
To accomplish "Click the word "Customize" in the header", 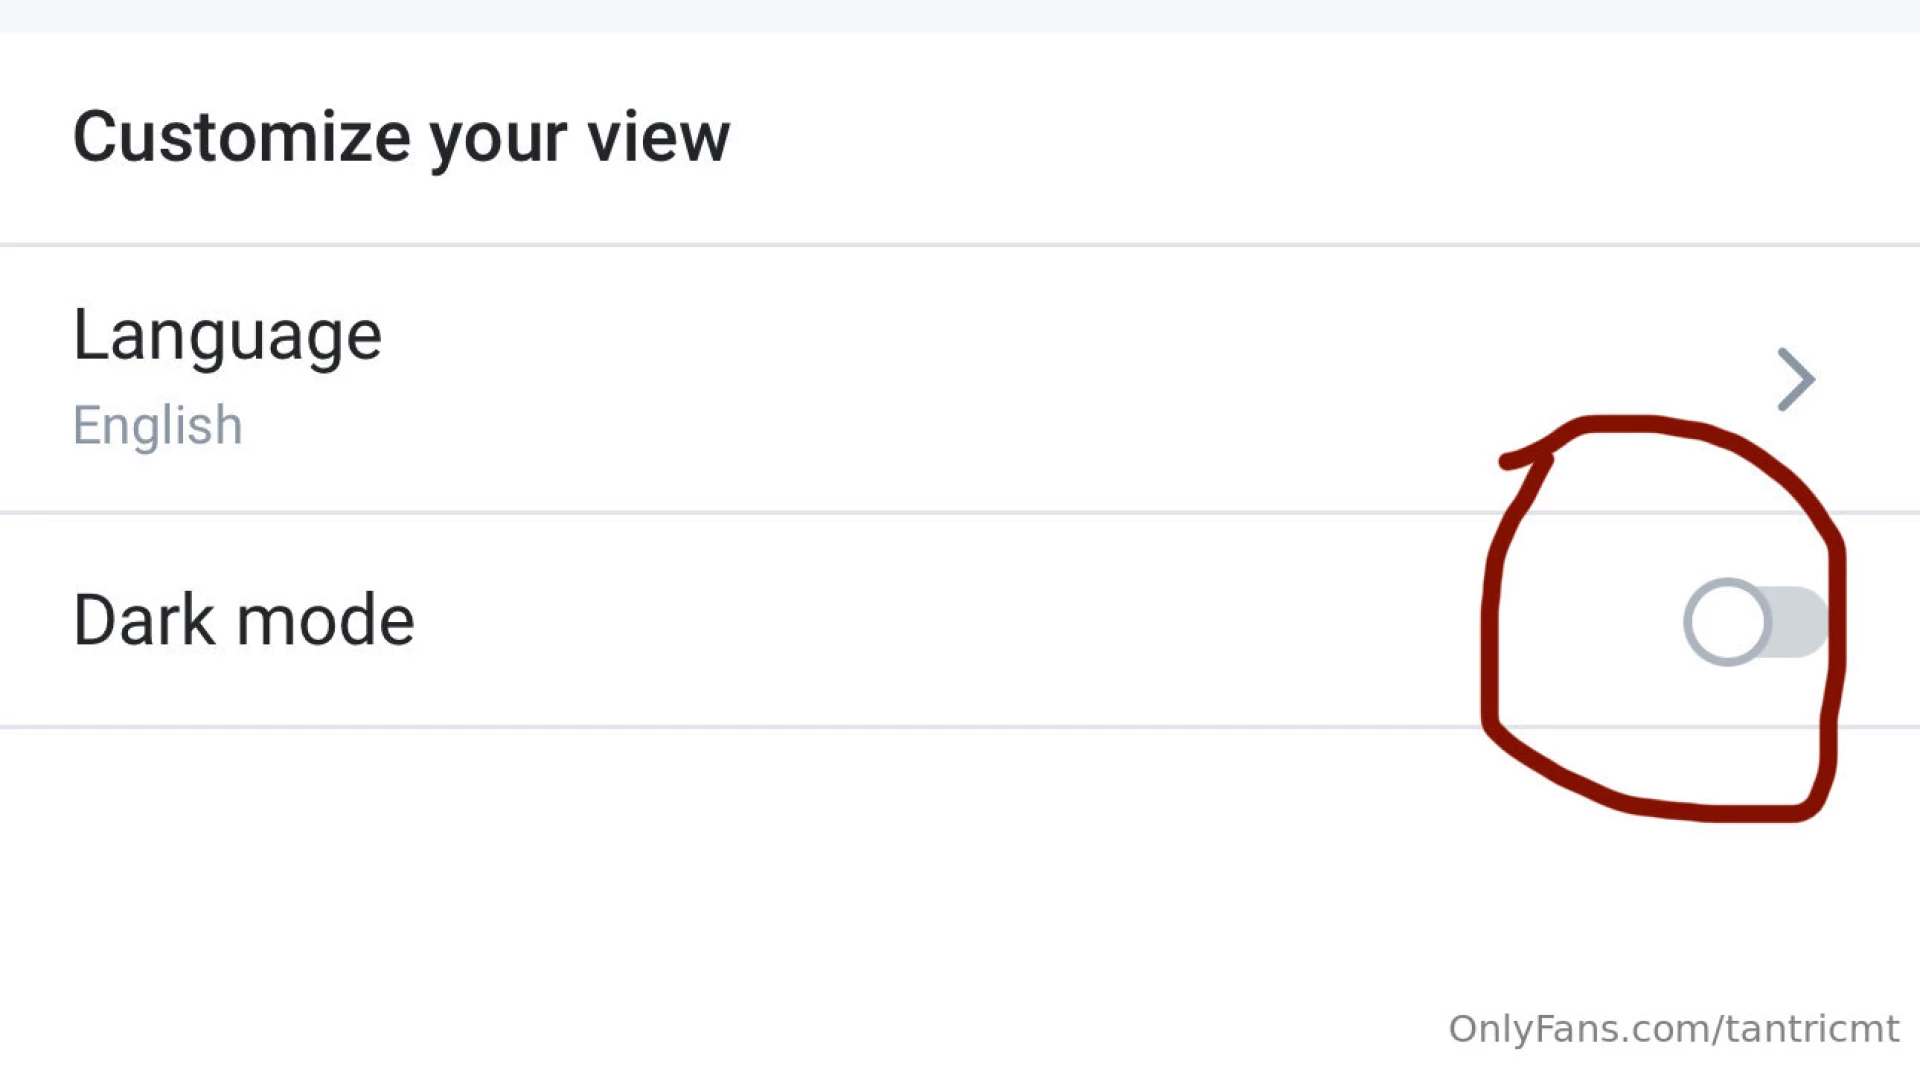I will (x=242, y=136).
